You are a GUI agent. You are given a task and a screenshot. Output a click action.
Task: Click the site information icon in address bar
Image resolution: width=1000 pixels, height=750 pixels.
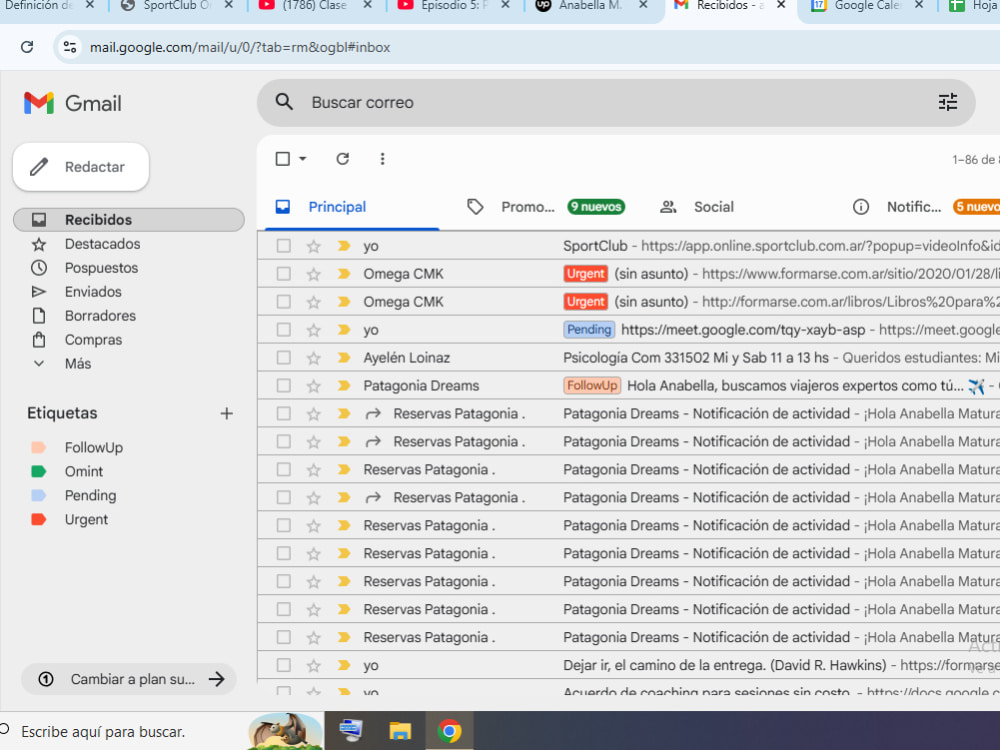pyautogui.click(x=70, y=47)
